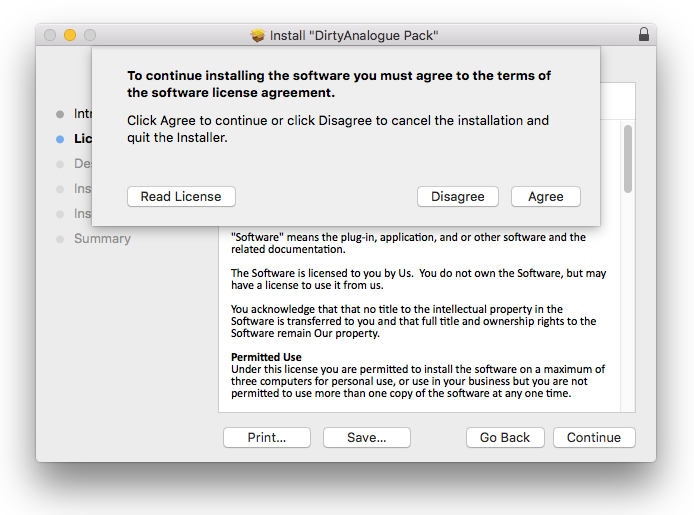The height and width of the screenshot is (515, 694).
Task: Click the 'Permitted Use' heading
Action: click(266, 357)
